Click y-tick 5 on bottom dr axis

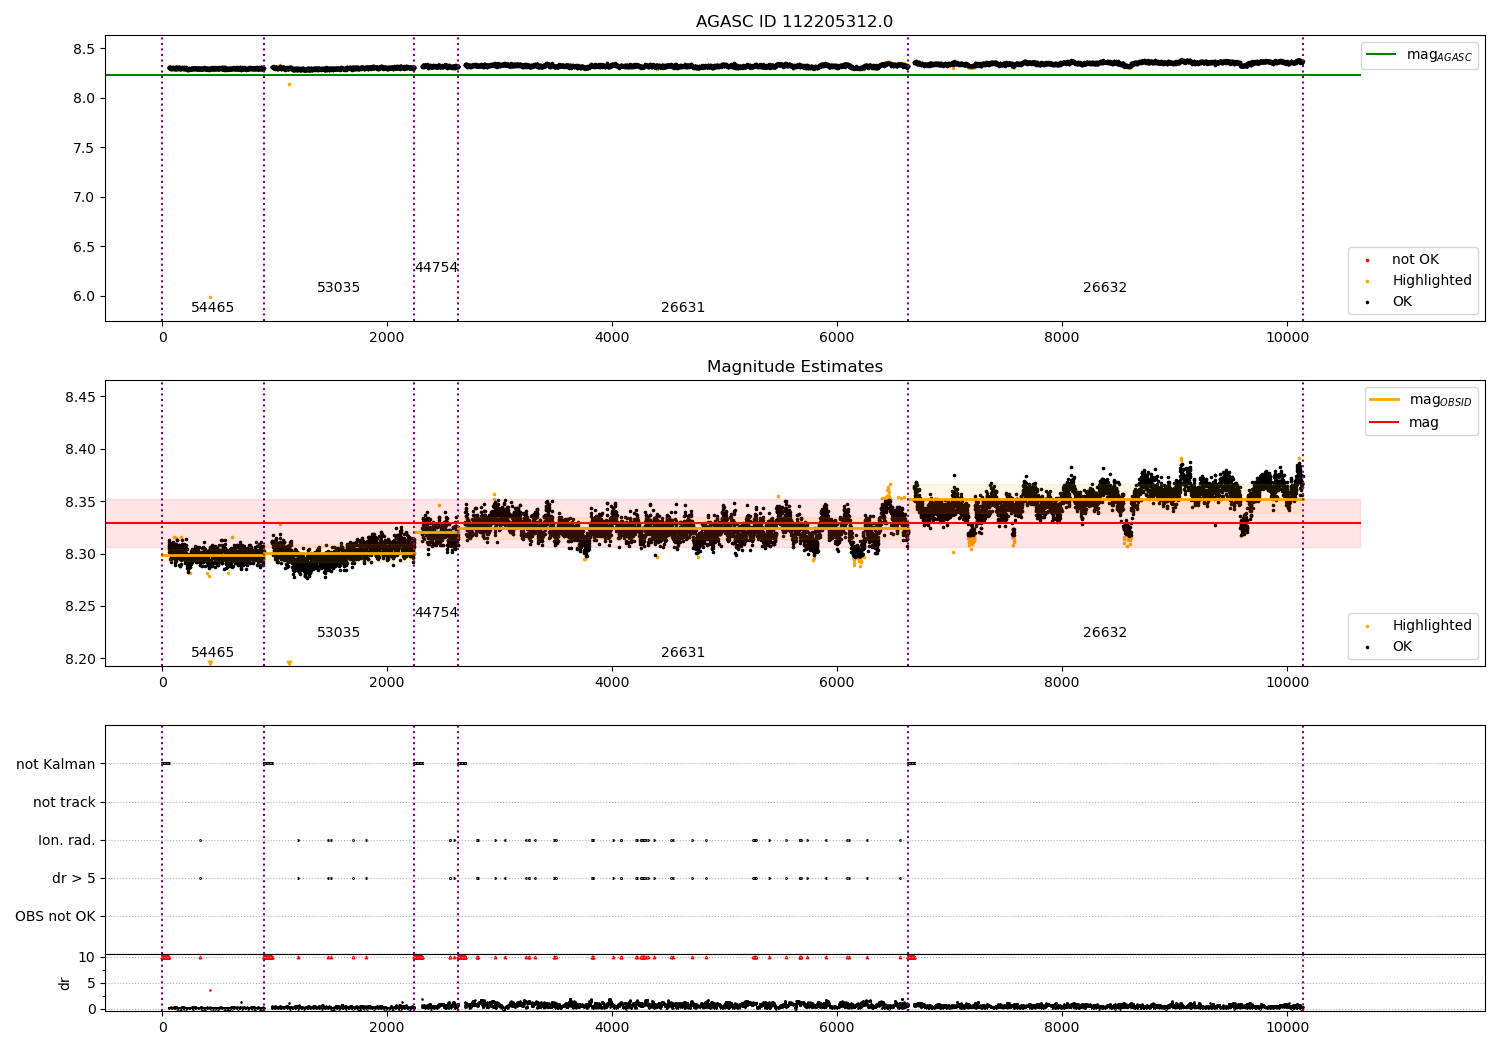(x=91, y=984)
